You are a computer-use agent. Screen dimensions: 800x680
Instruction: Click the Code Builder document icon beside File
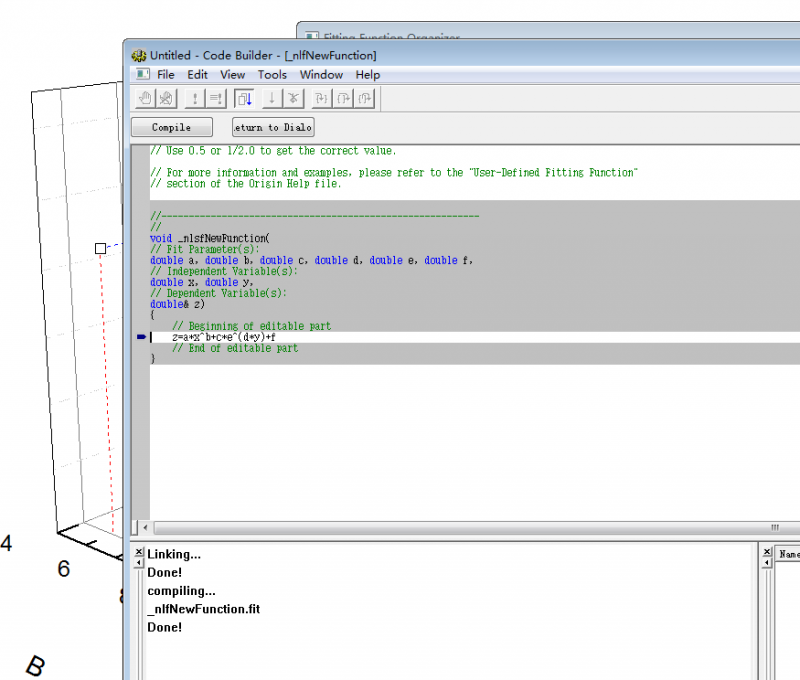tap(142, 75)
